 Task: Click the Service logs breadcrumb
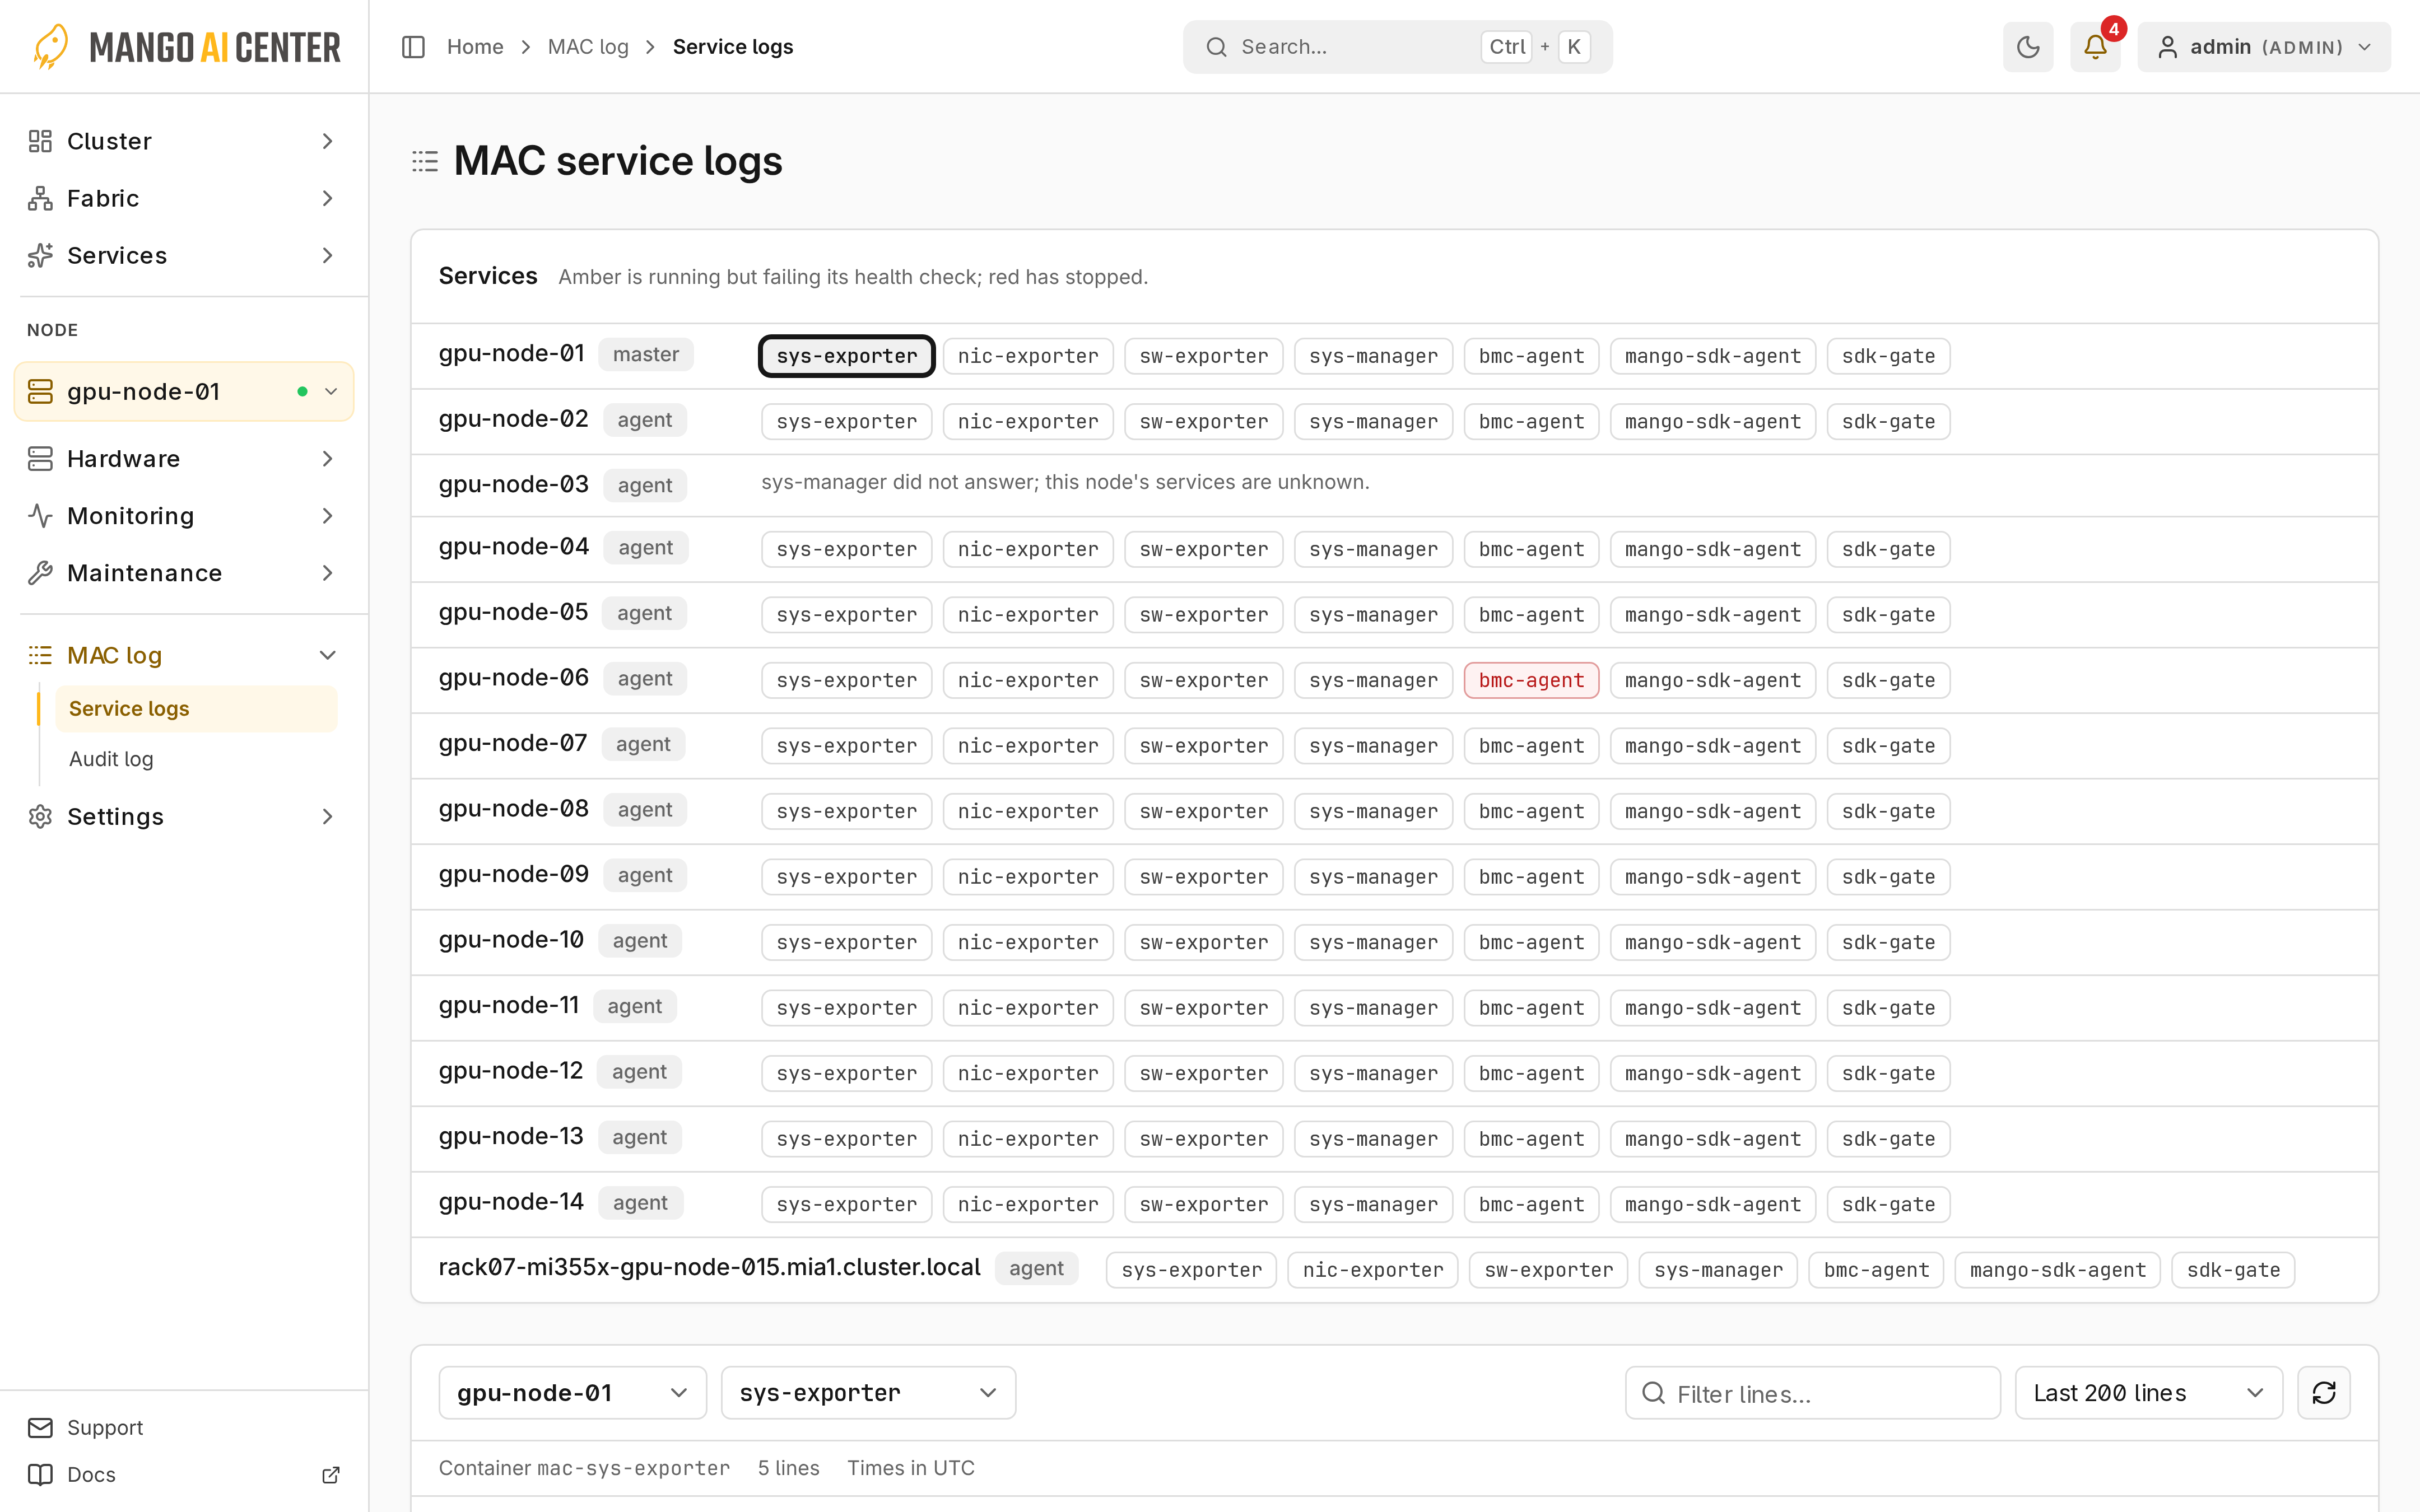(732, 47)
